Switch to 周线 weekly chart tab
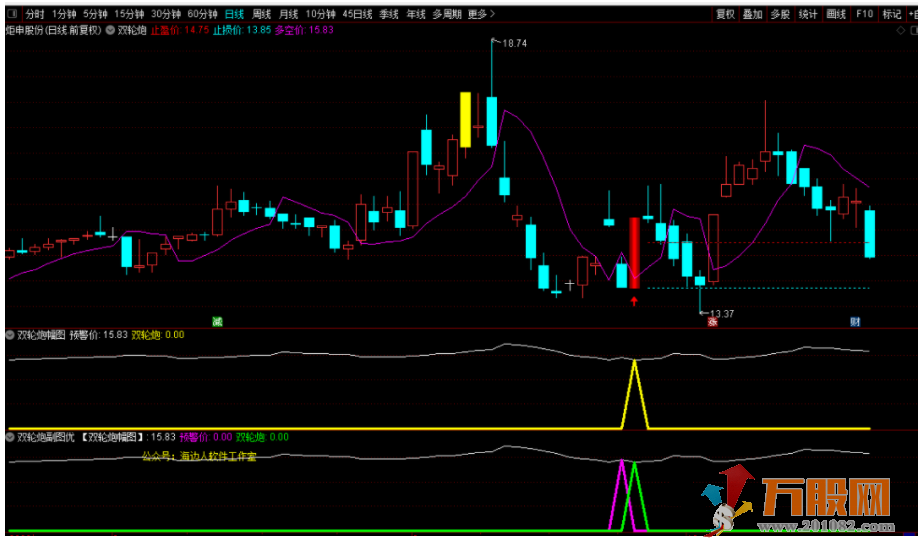The height and width of the screenshot is (543, 921). coord(262,14)
